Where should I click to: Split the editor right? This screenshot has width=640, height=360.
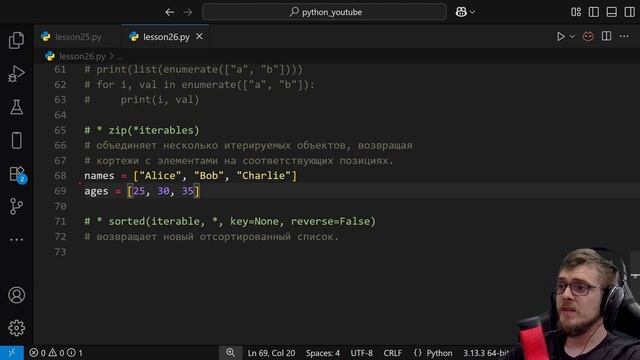tap(607, 36)
